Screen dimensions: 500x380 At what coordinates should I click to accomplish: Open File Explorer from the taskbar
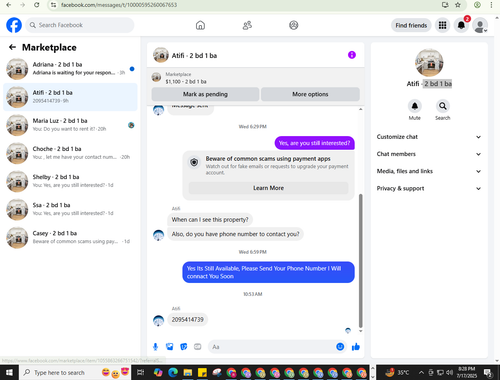pyautogui.click(x=188, y=372)
